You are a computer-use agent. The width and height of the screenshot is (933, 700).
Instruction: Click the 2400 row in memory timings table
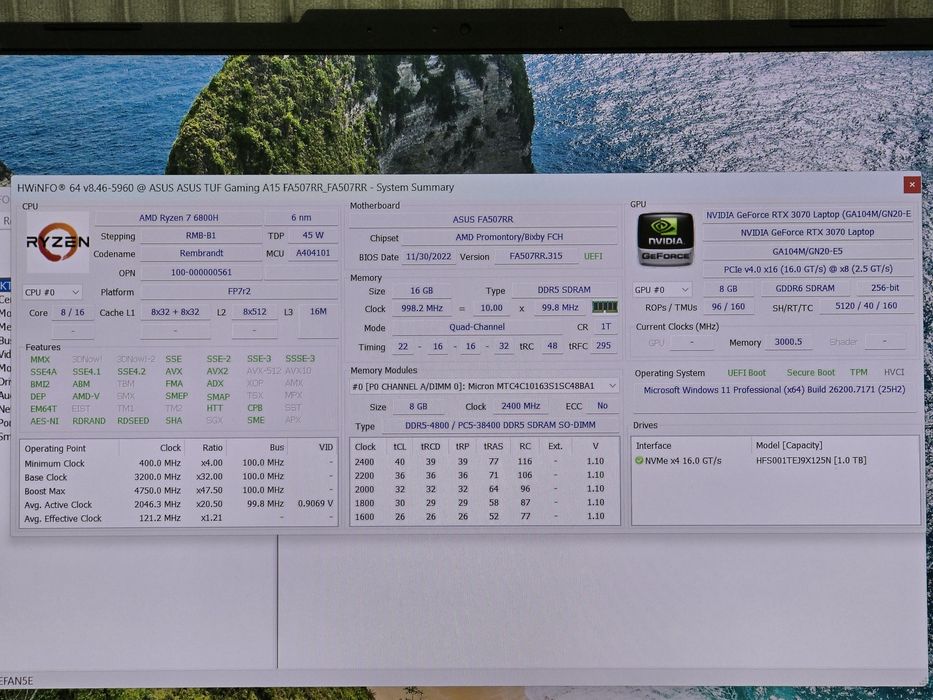[x=484, y=462]
